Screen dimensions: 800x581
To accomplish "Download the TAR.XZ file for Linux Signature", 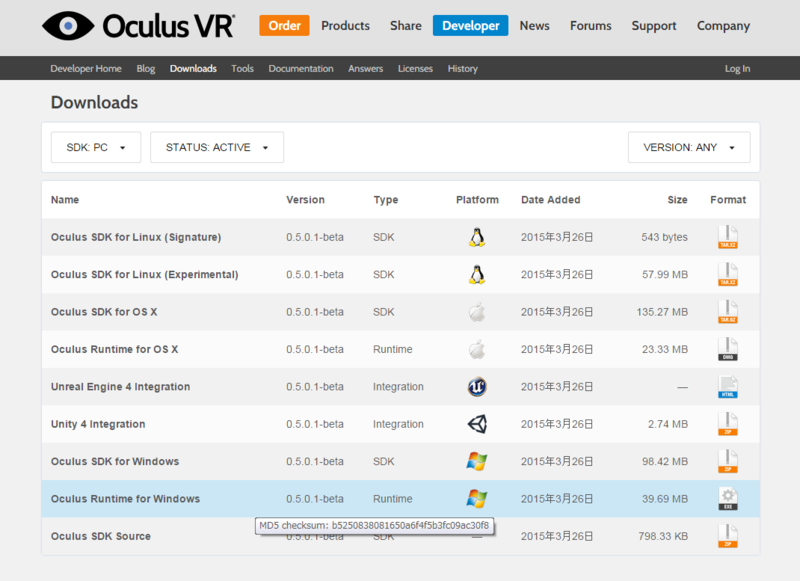I will coord(727,237).
